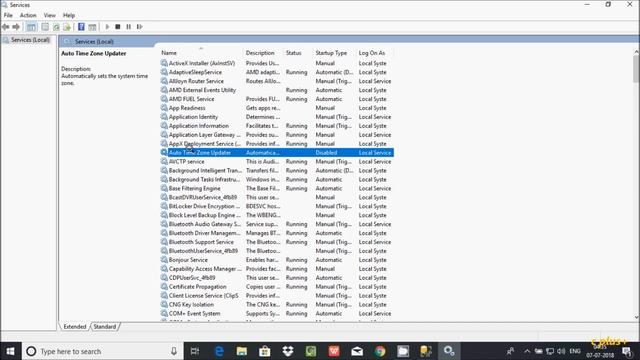This screenshot has height=360, width=640.
Task: Select the App Readiness service
Action: click(x=277, y=108)
